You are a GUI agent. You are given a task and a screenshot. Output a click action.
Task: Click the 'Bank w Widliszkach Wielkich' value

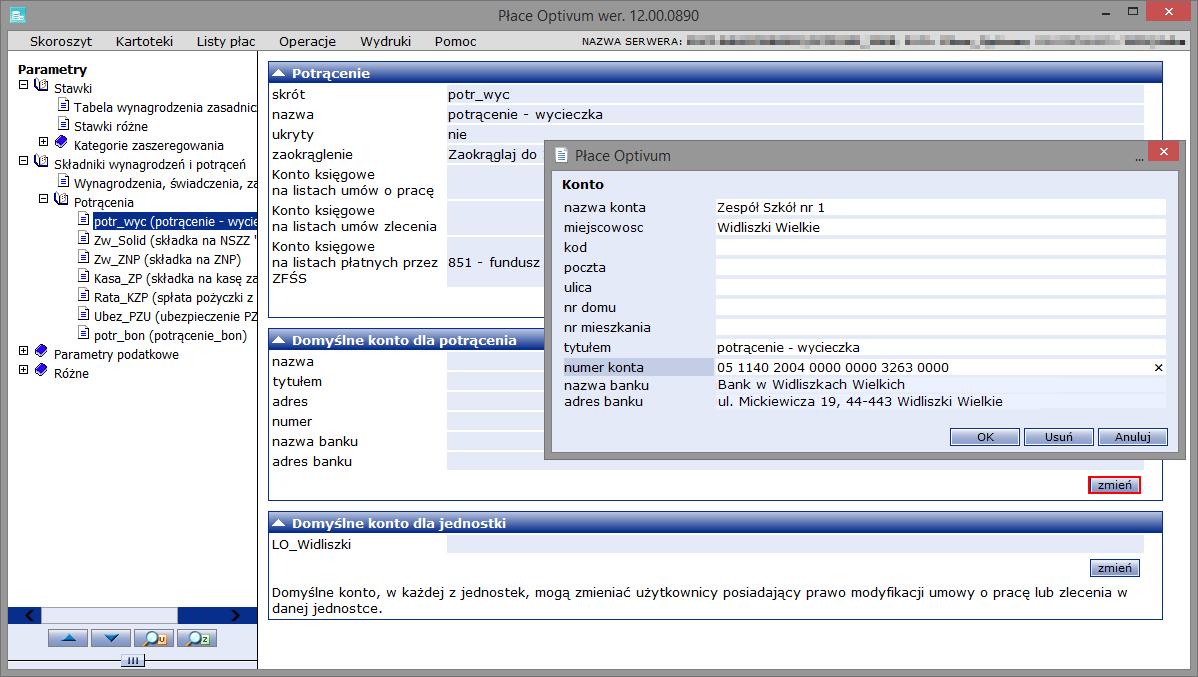pos(811,384)
